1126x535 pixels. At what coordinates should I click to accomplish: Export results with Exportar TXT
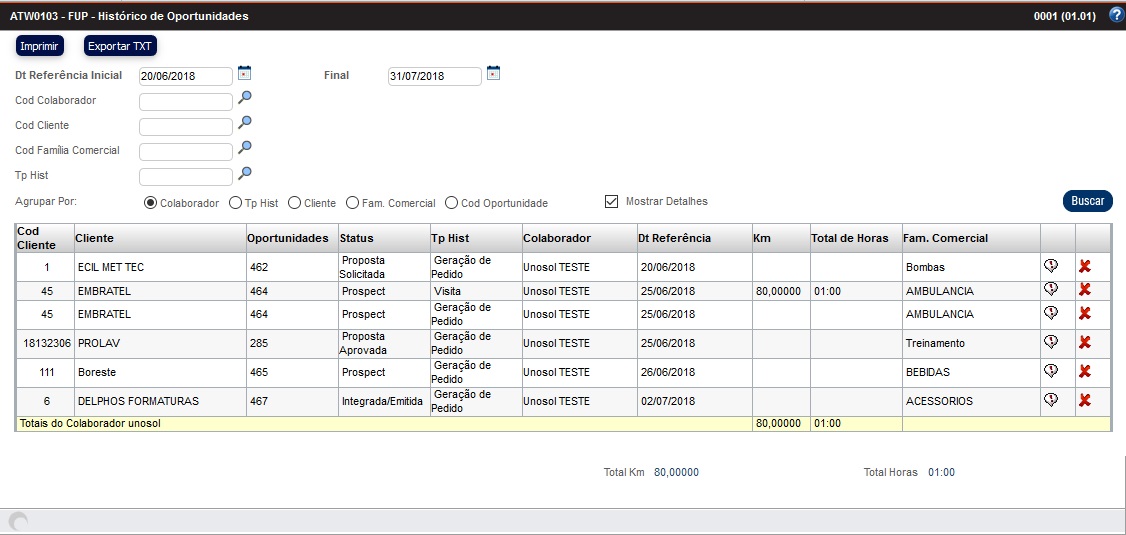(x=120, y=46)
